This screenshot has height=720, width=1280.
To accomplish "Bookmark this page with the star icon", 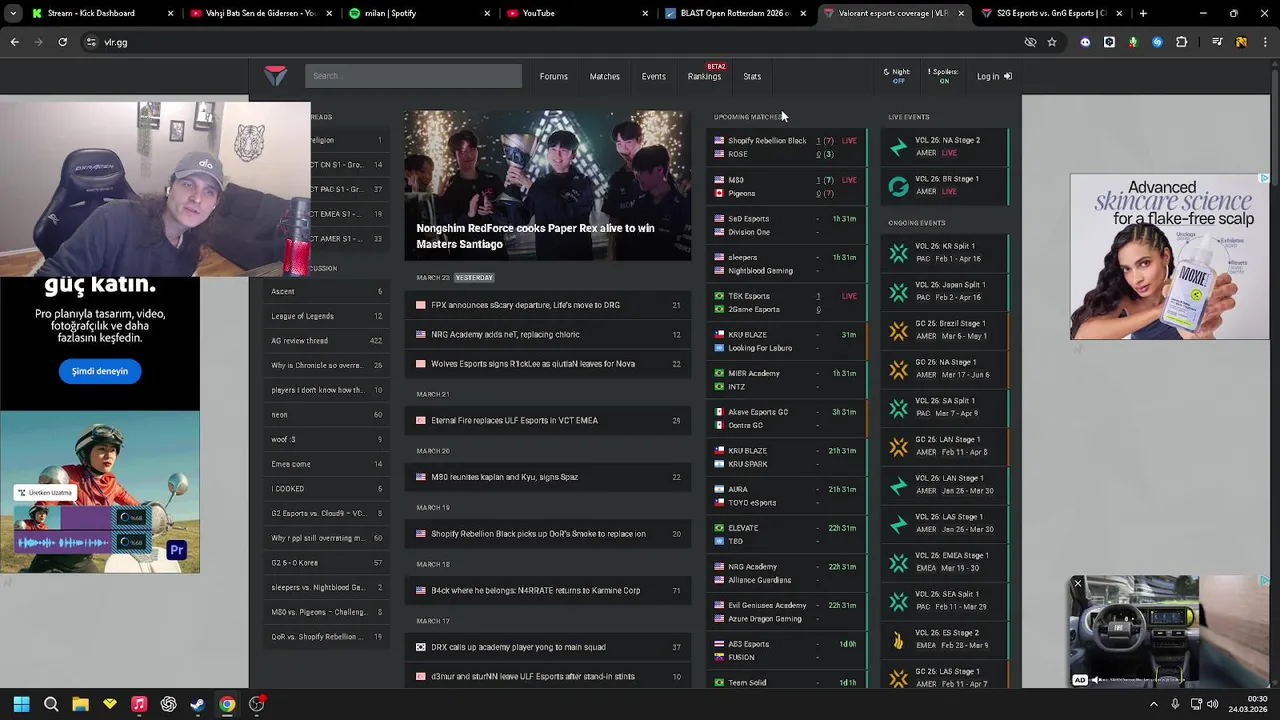I will coord(1052,42).
